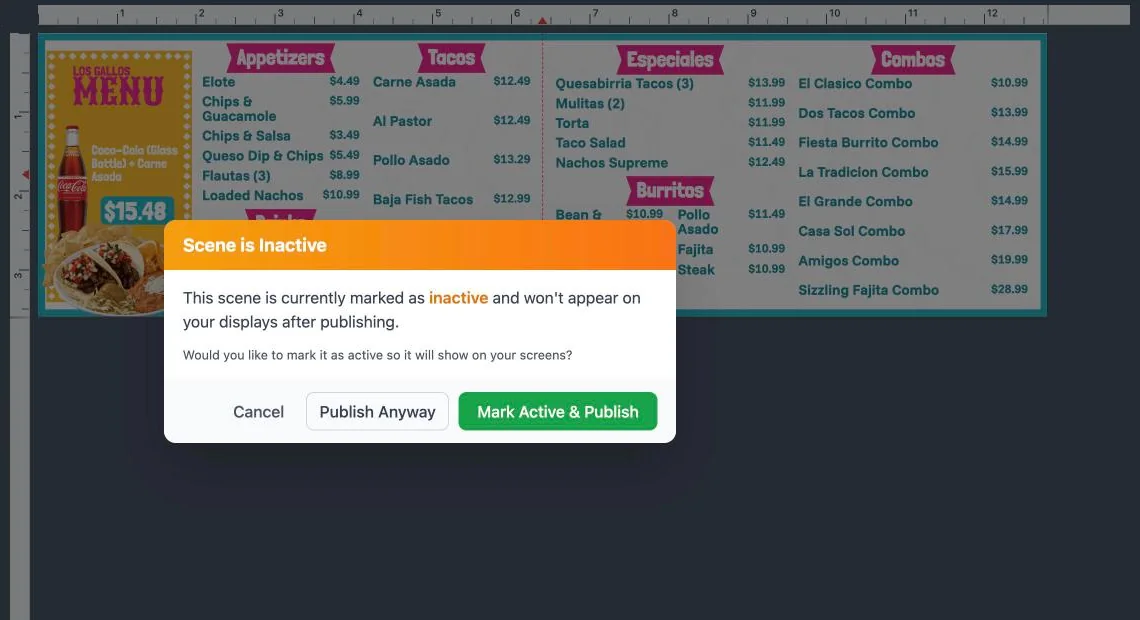
Task: Click the $28.99 combo price
Action: 1009,289
